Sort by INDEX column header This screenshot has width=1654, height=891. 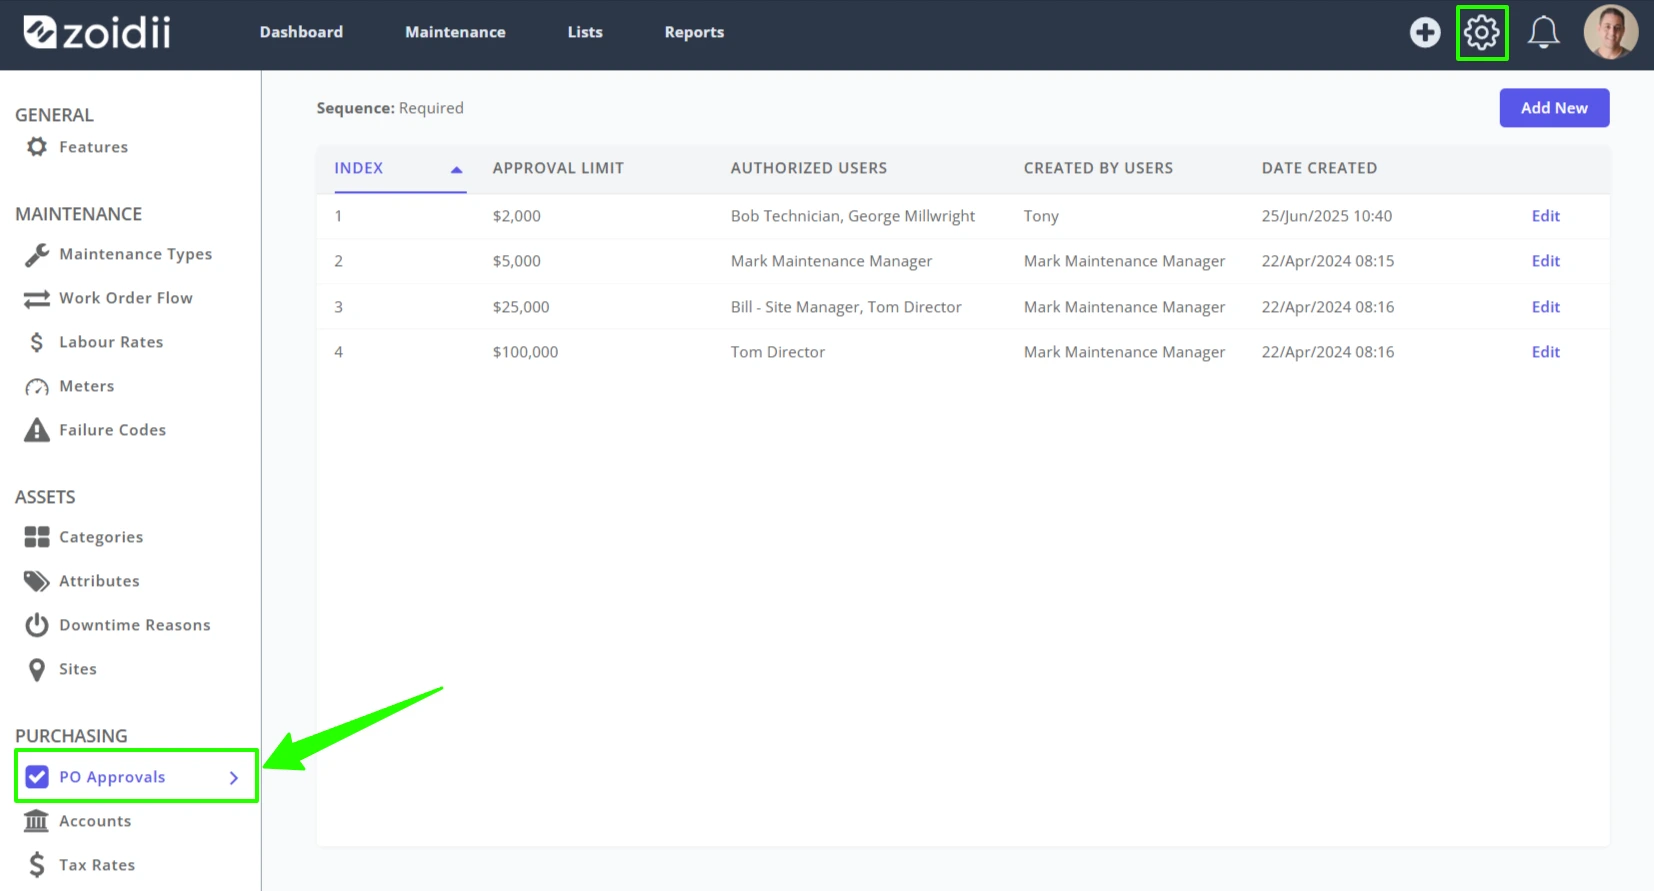click(359, 168)
